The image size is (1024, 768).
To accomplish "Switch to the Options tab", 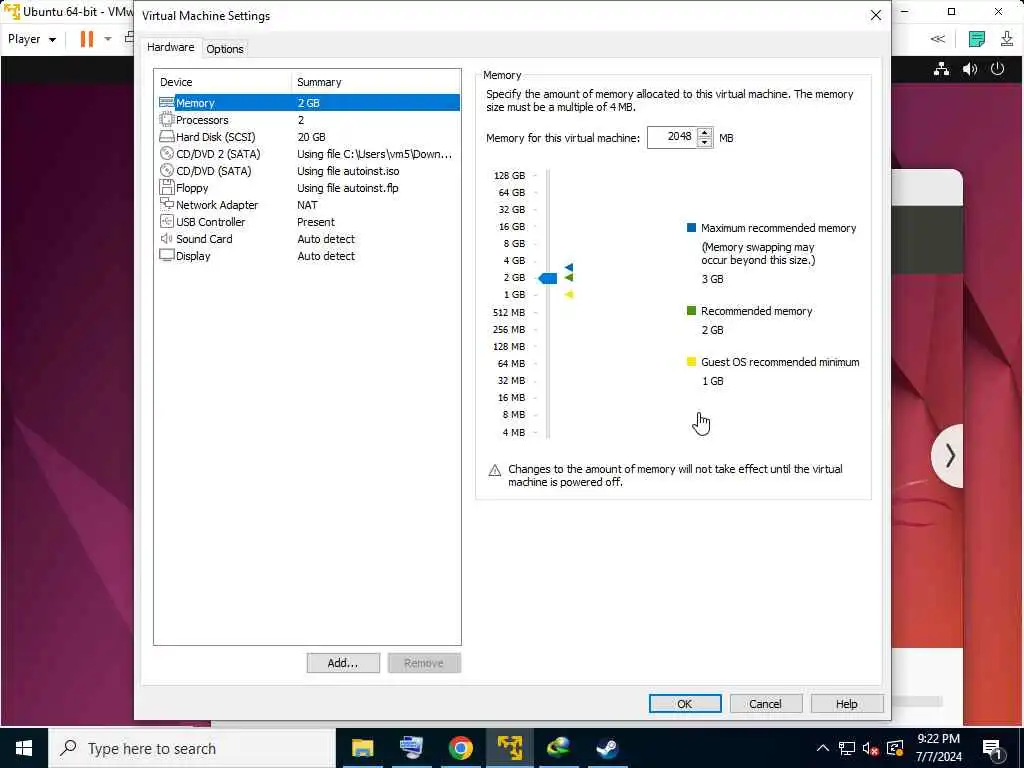I will click(x=225, y=49).
